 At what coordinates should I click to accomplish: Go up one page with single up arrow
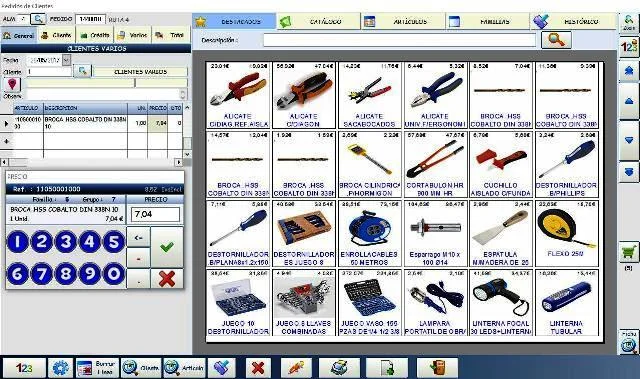coord(629,101)
